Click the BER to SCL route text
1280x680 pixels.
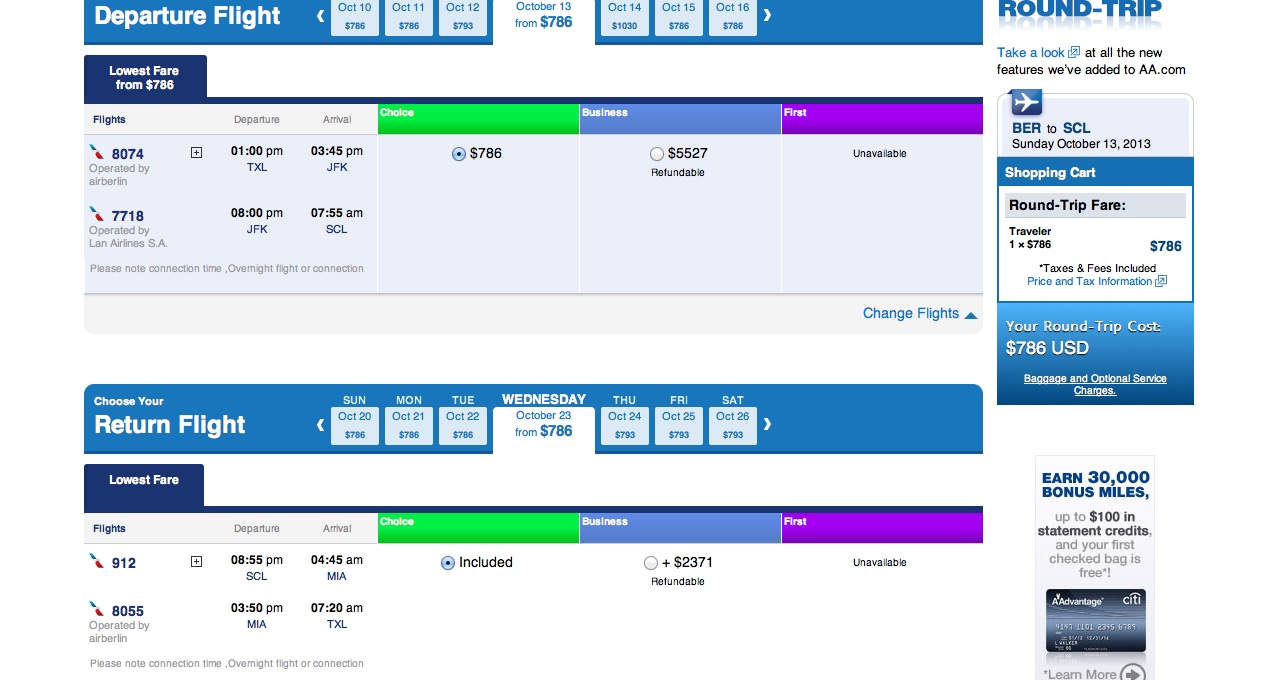click(x=1051, y=128)
